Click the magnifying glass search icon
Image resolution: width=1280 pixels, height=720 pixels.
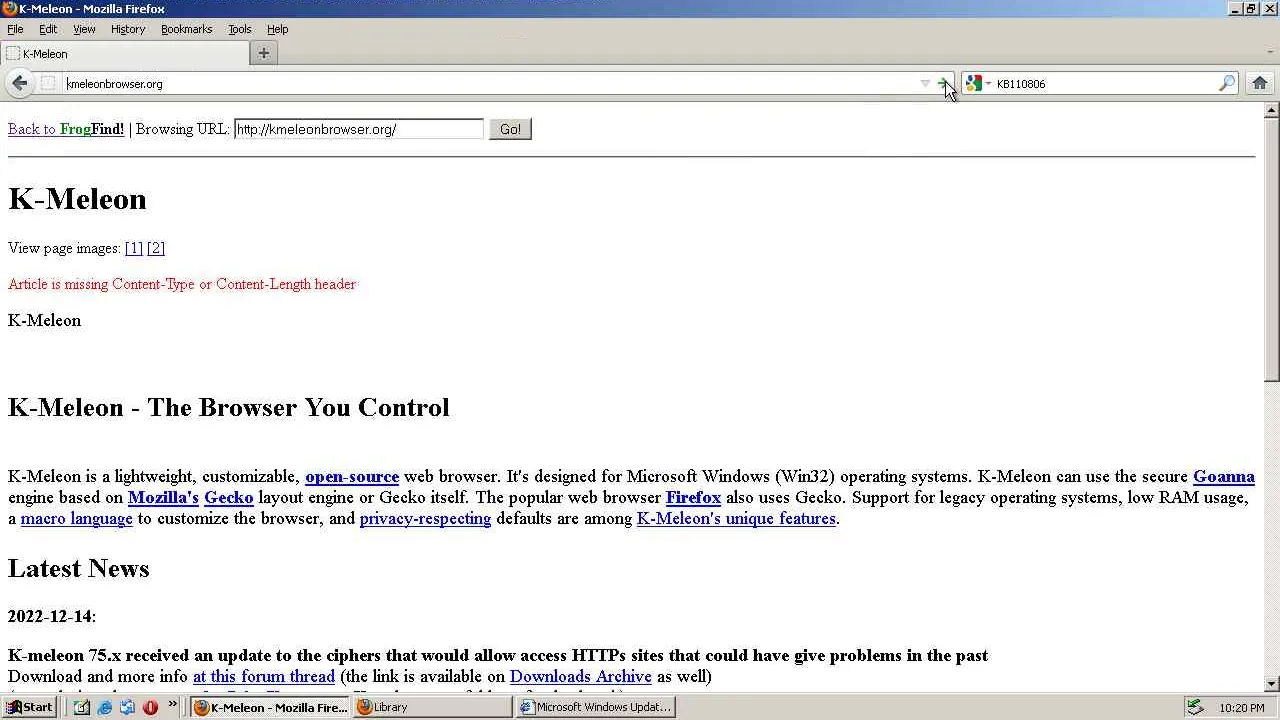click(x=1226, y=83)
